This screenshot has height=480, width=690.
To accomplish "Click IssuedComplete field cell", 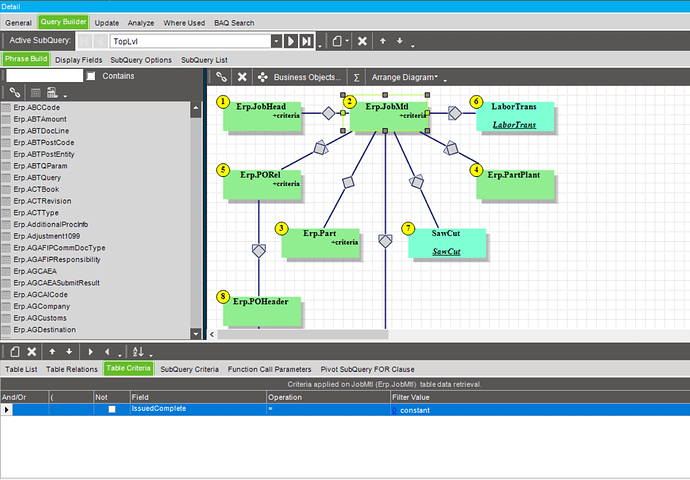I will (198, 409).
